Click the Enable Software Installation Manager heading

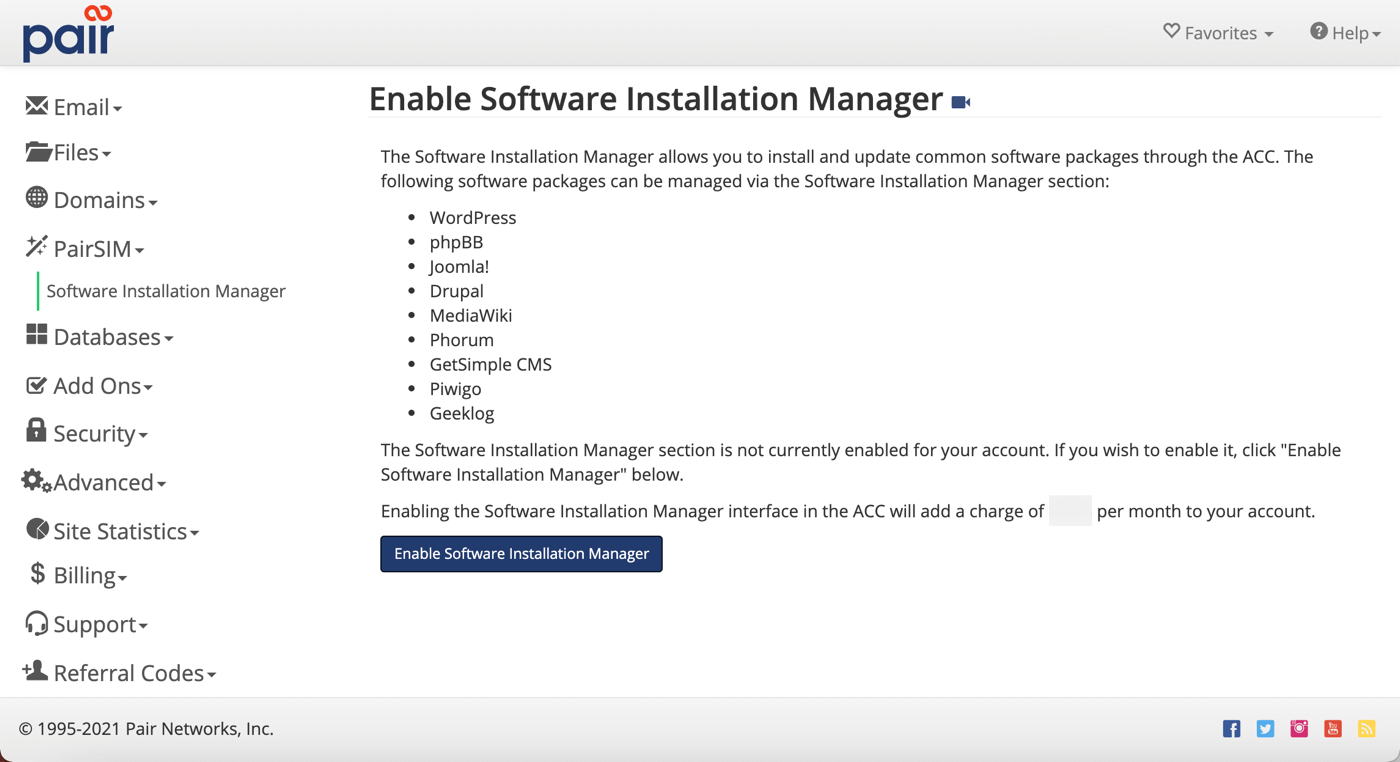click(x=656, y=99)
